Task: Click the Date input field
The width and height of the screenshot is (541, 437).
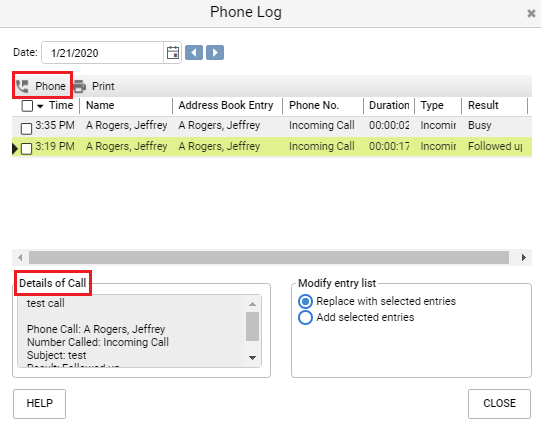Action: coord(102,53)
